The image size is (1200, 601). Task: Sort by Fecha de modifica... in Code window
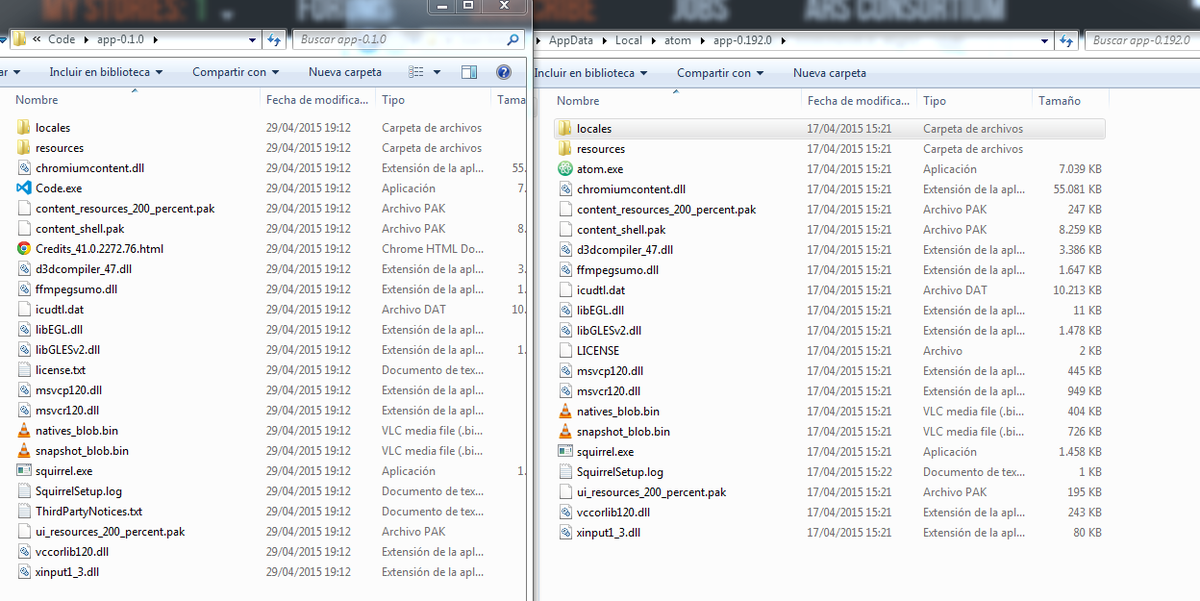pyautogui.click(x=318, y=100)
